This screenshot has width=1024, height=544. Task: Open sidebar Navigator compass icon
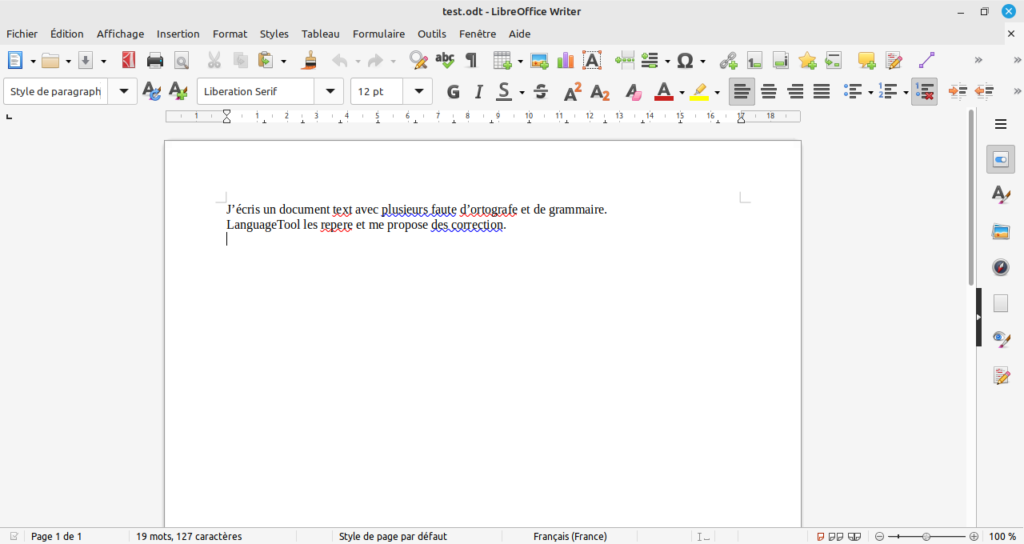(x=1000, y=267)
